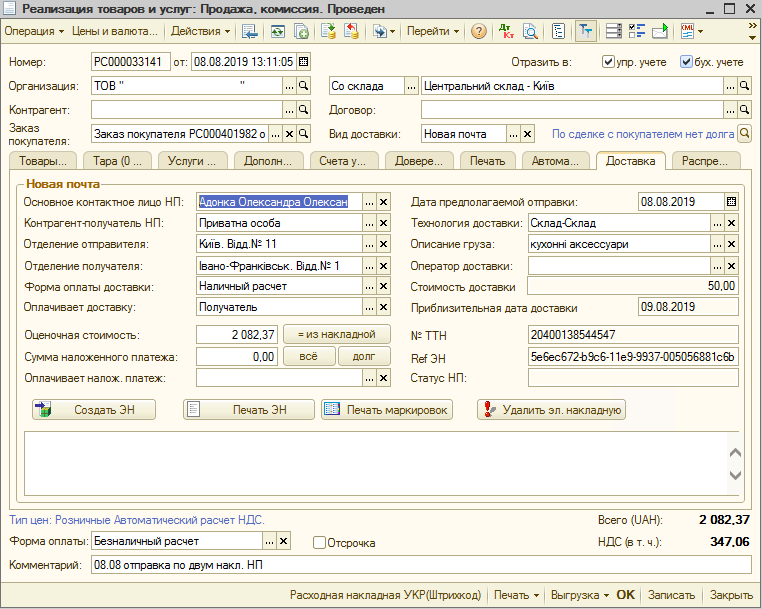
Task: Enable the Отсрочка checkbox
Action: tap(319, 543)
